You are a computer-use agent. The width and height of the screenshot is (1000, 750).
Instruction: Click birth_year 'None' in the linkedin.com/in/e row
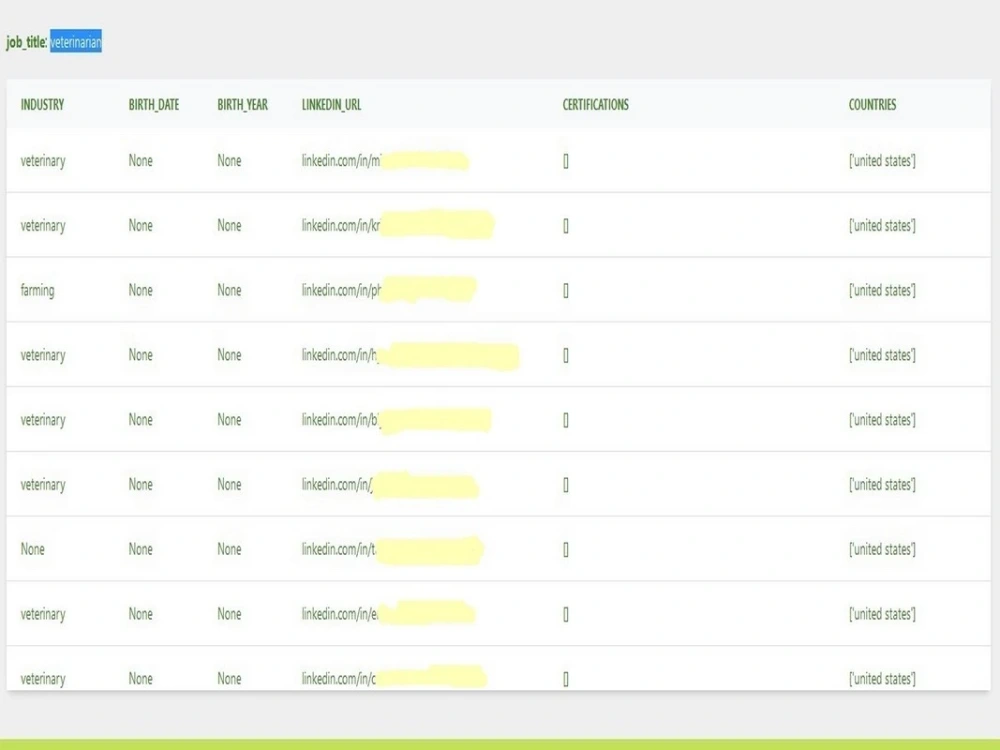(229, 614)
